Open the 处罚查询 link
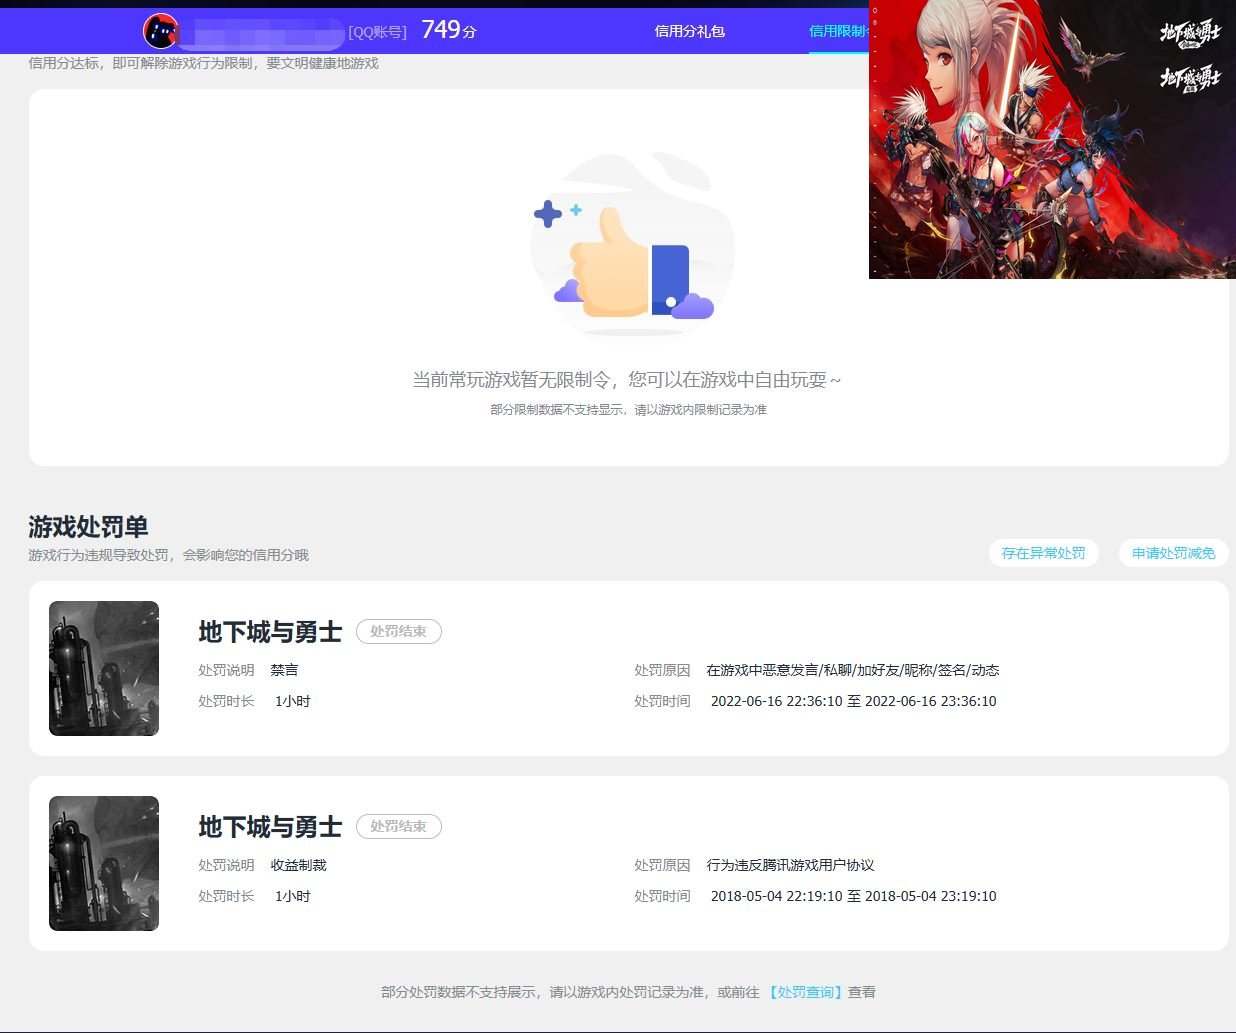1236x1033 pixels. [x=805, y=992]
